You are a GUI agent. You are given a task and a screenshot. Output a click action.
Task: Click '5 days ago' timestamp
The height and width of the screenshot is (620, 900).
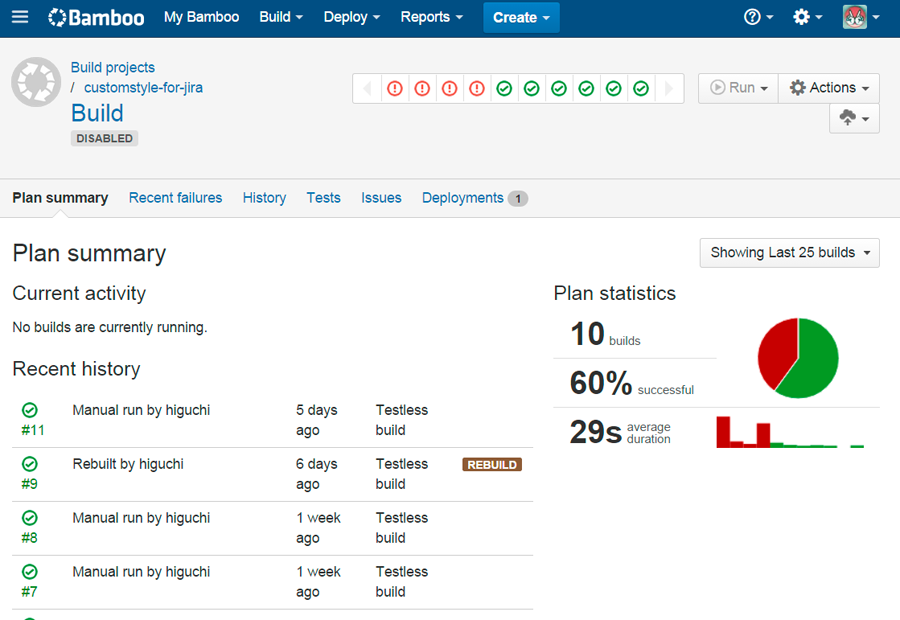pyautogui.click(x=316, y=420)
